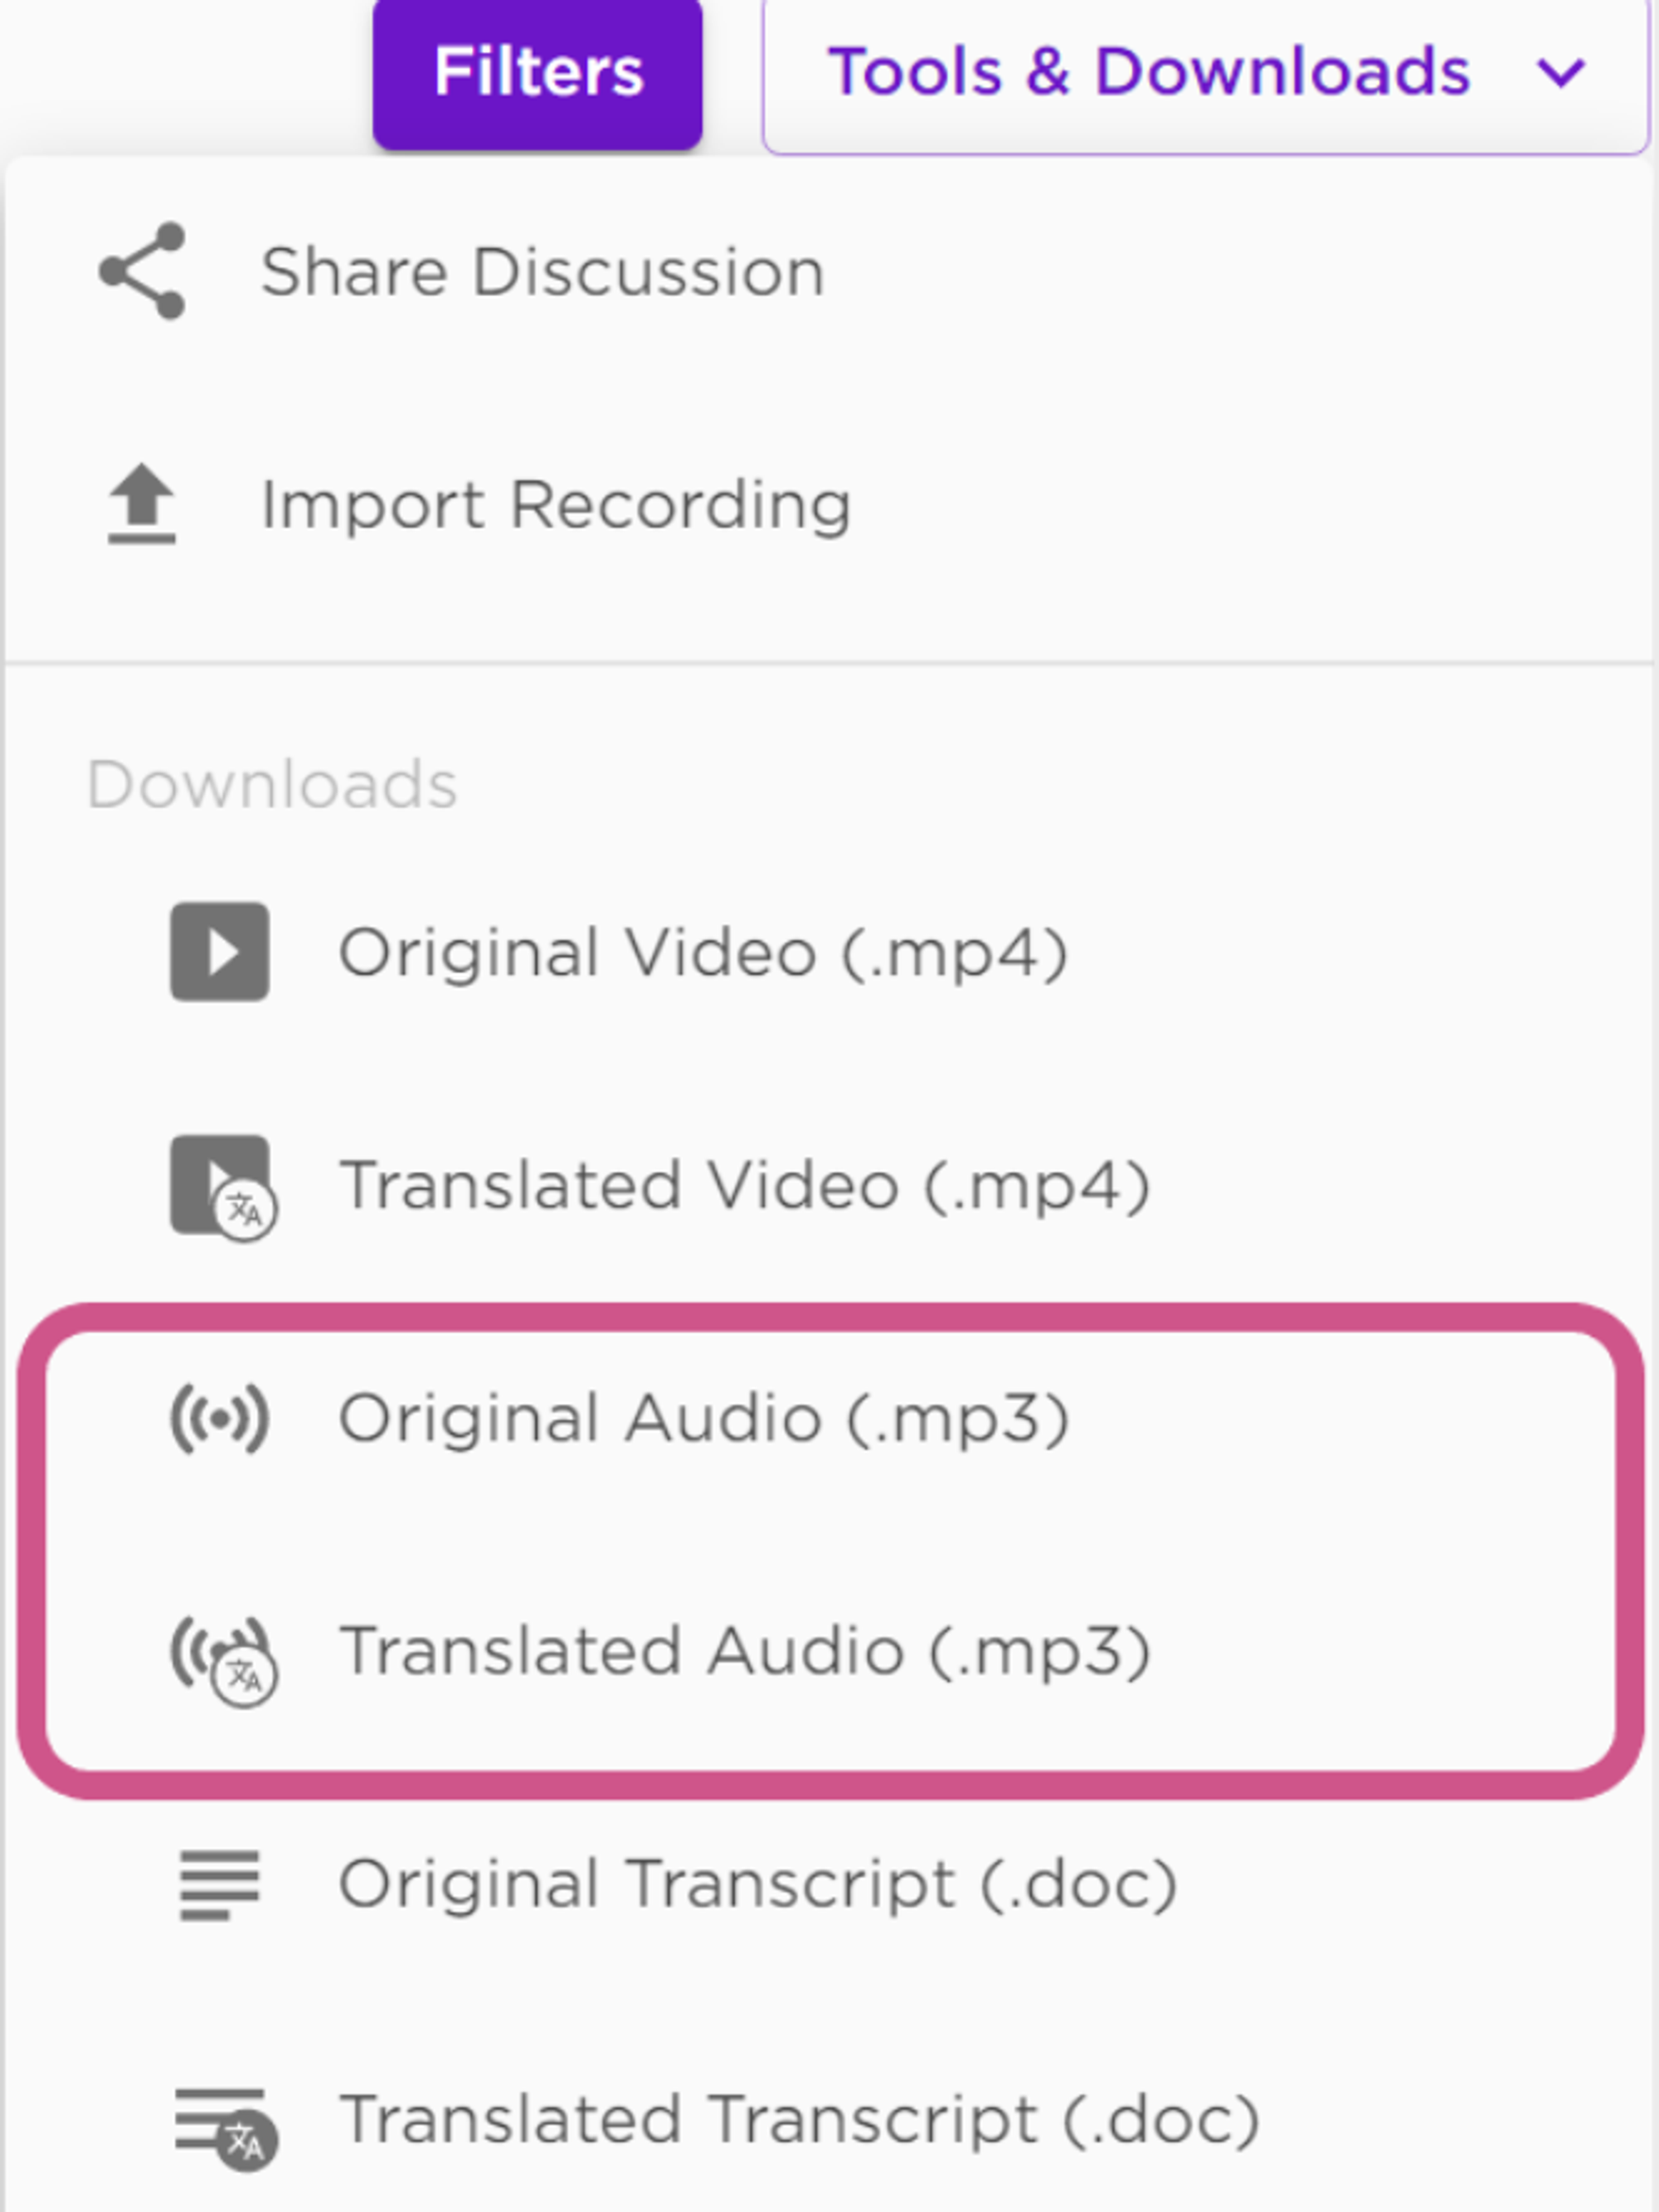The image size is (1659, 2212).
Task: Click the play icon for Original Video
Action: [220, 951]
